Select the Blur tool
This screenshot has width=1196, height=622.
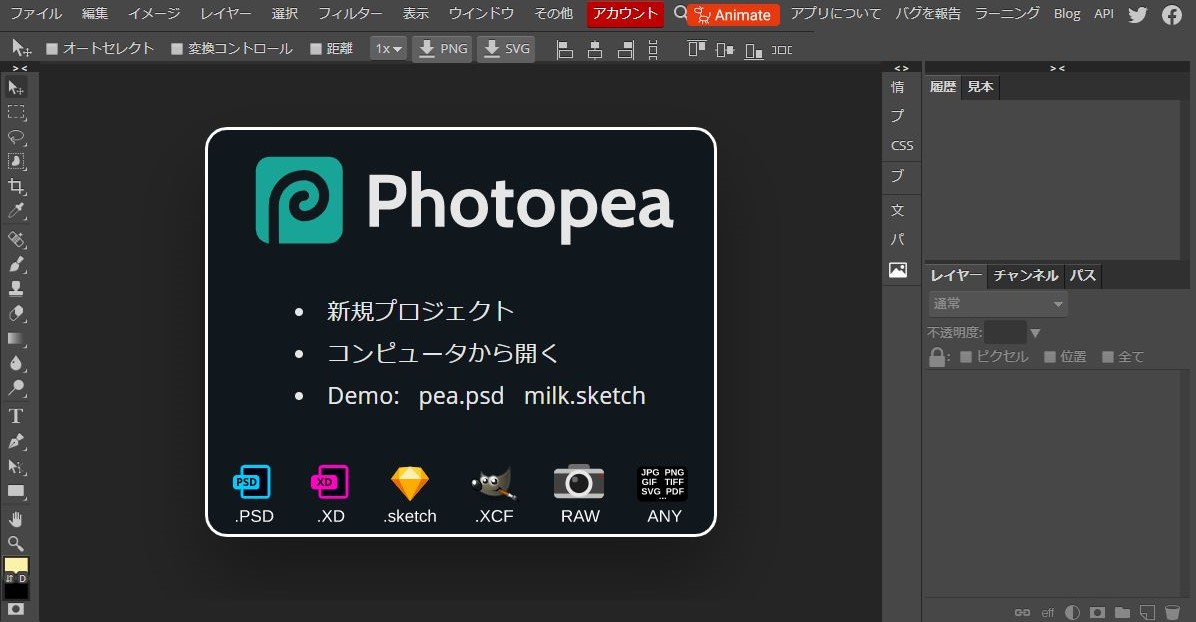tap(16, 363)
